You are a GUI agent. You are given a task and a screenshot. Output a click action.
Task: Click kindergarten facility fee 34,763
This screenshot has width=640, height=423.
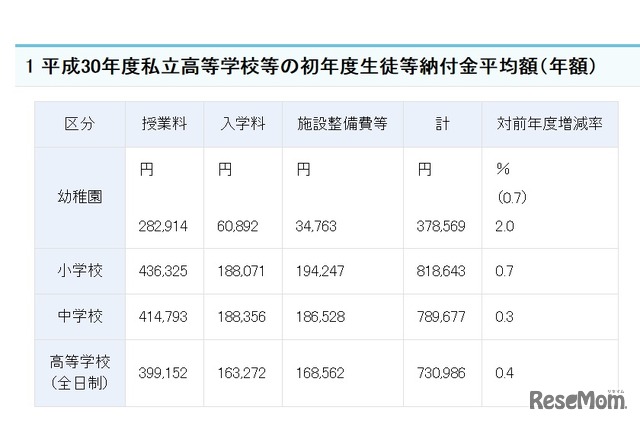point(316,226)
